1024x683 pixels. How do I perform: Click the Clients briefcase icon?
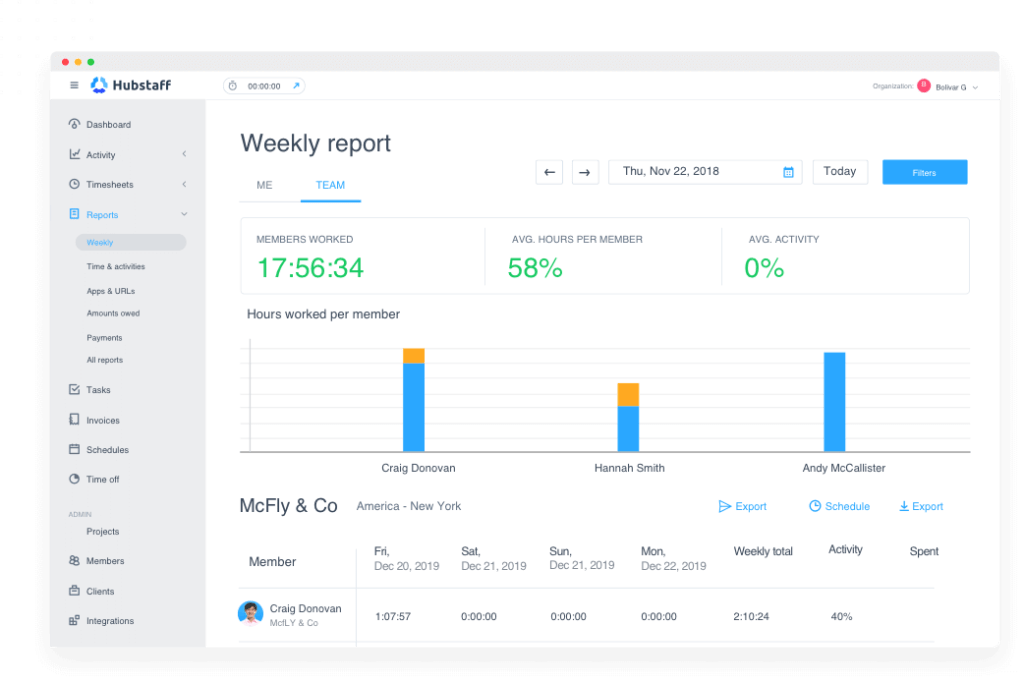click(74, 590)
